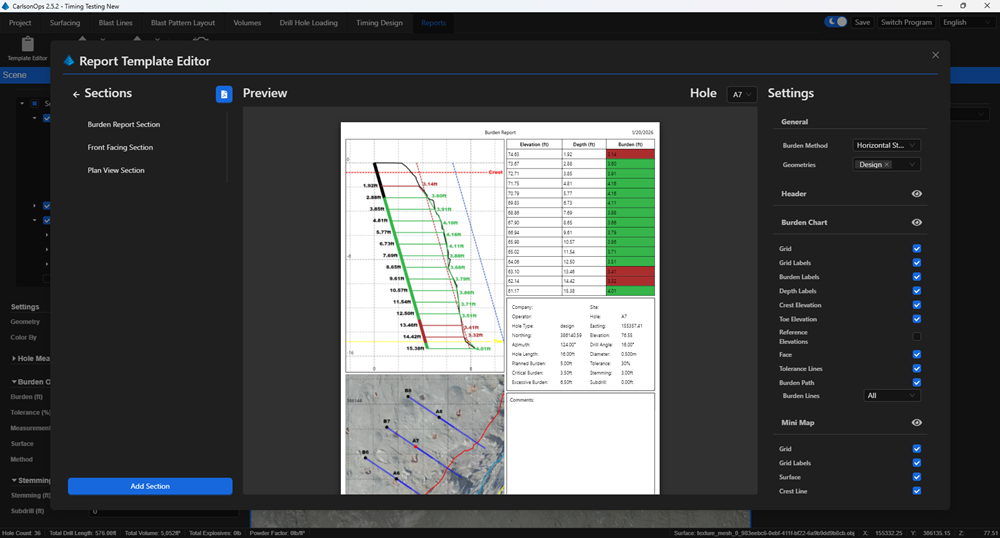Screen dimensions: 1000x538
Task: Click the CarlsonOps logo in dialog title
Action: click(x=69, y=61)
